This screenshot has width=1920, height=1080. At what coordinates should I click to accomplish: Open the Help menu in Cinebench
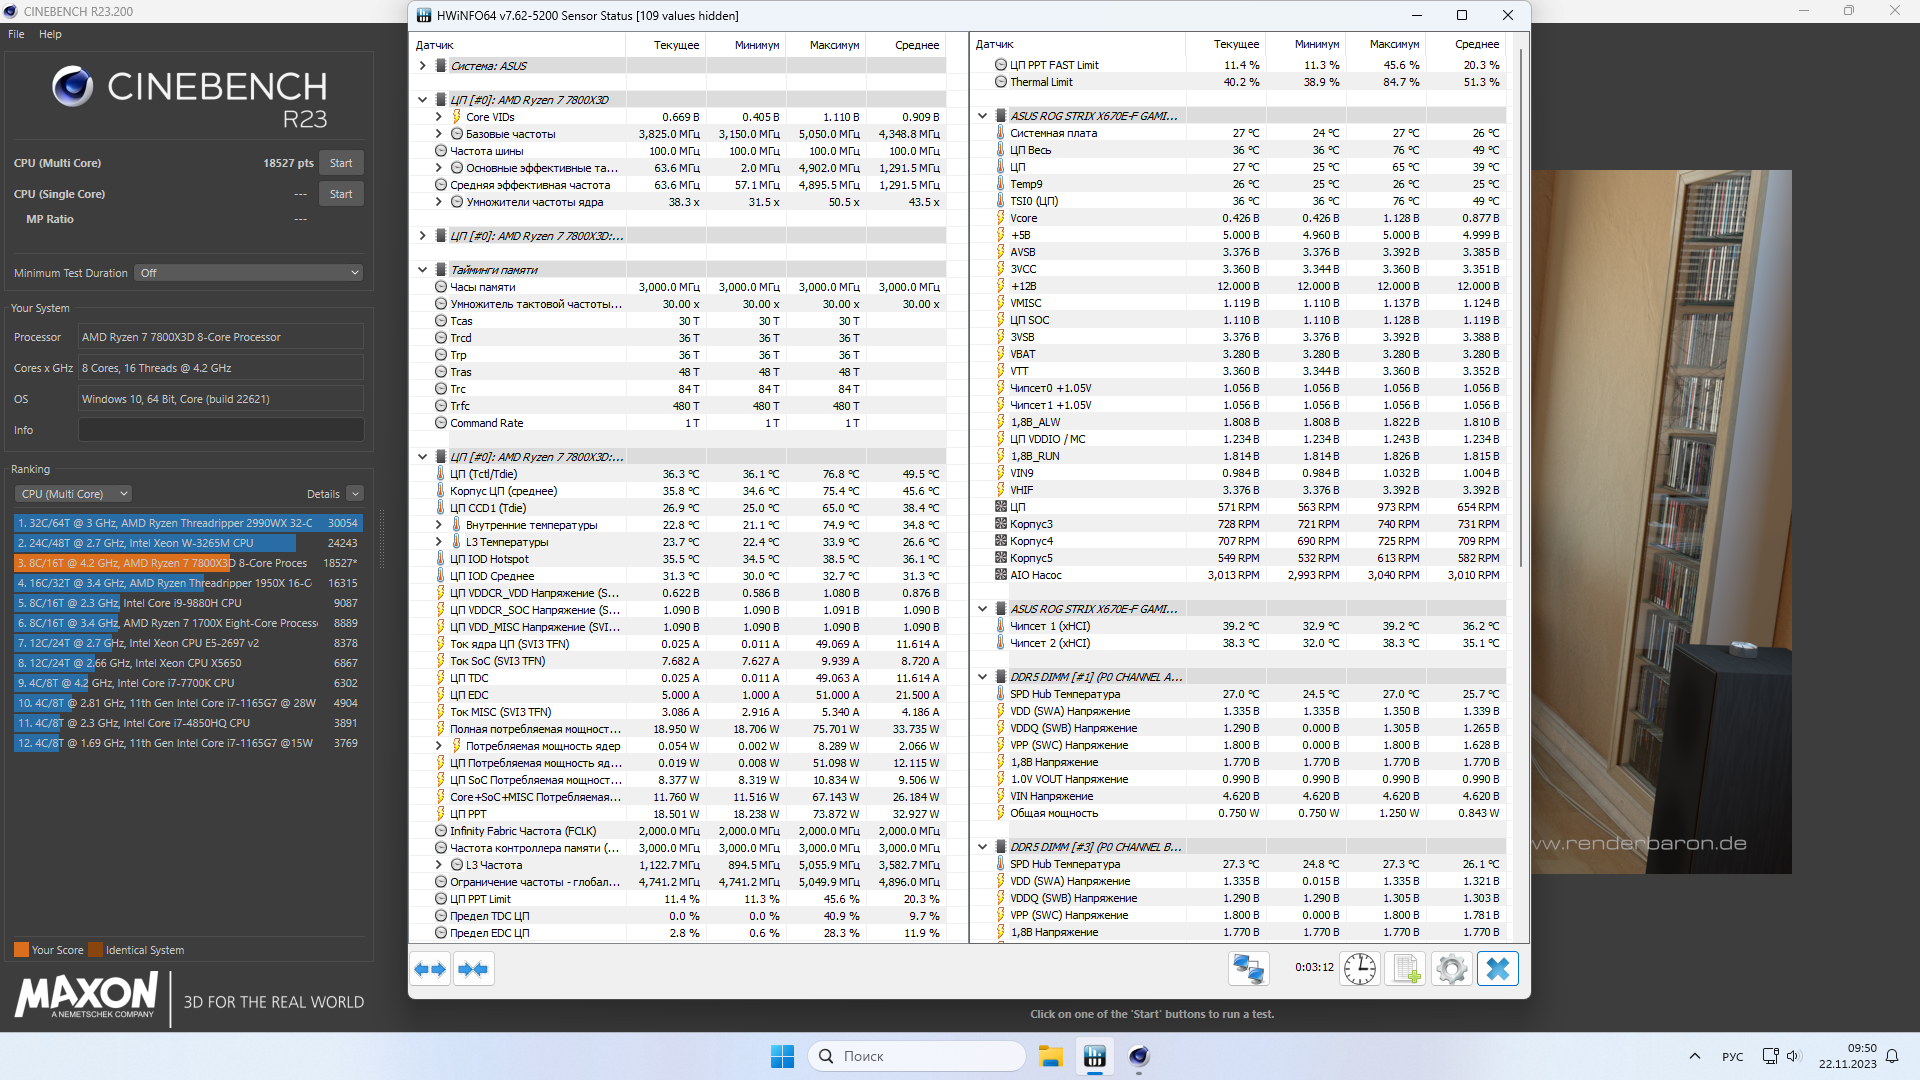coord(50,34)
